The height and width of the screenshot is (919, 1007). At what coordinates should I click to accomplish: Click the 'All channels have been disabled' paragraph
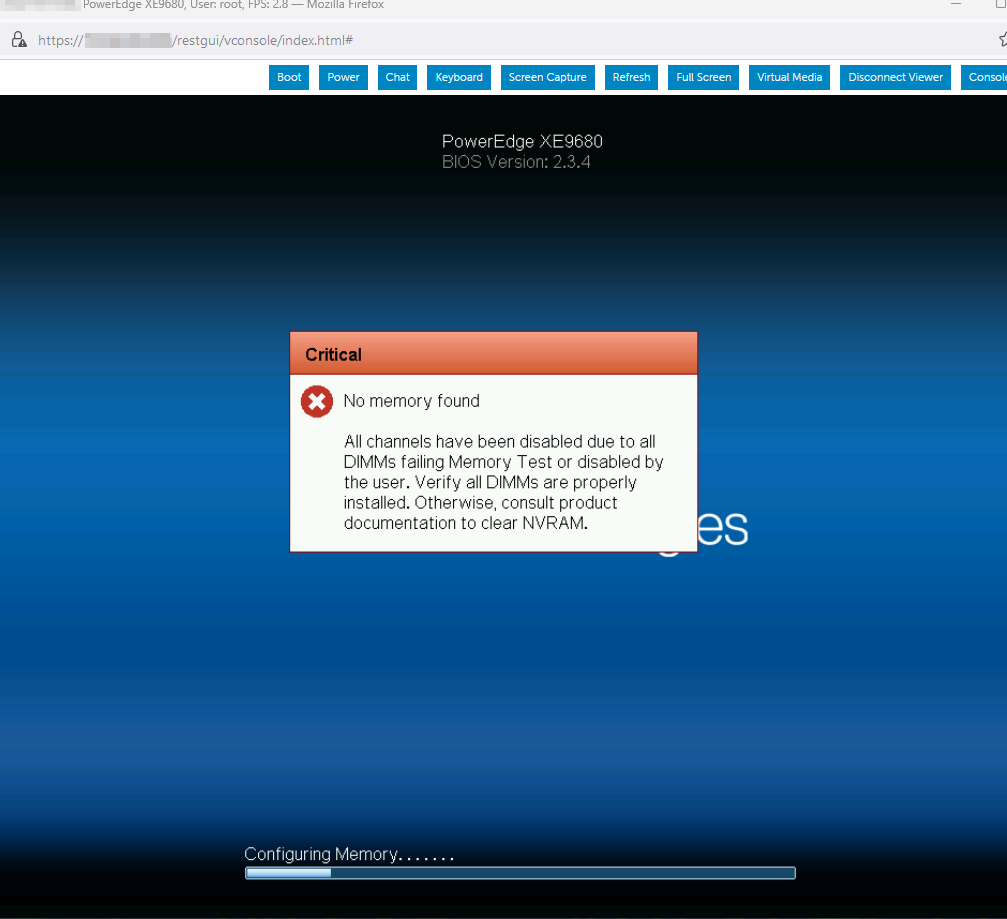(503, 482)
